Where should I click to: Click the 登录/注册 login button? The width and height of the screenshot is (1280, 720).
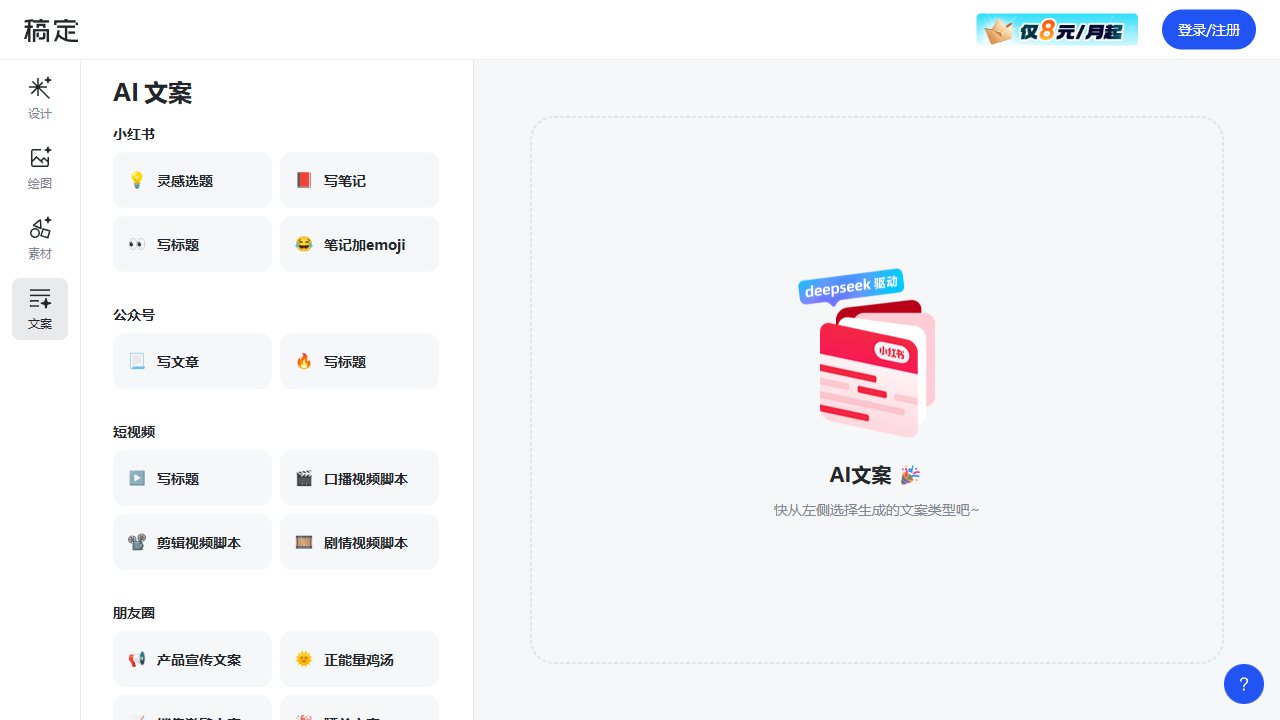coord(1208,30)
